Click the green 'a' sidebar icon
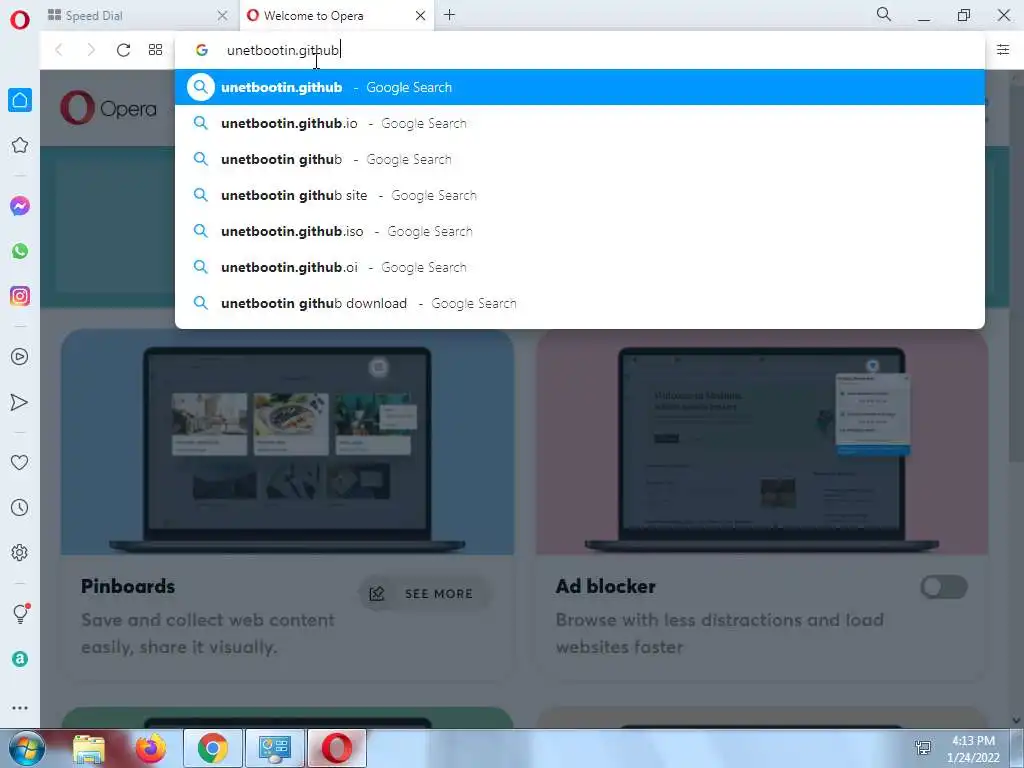Viewport: 1024px width, 768px height. click(x=20, y=659)
